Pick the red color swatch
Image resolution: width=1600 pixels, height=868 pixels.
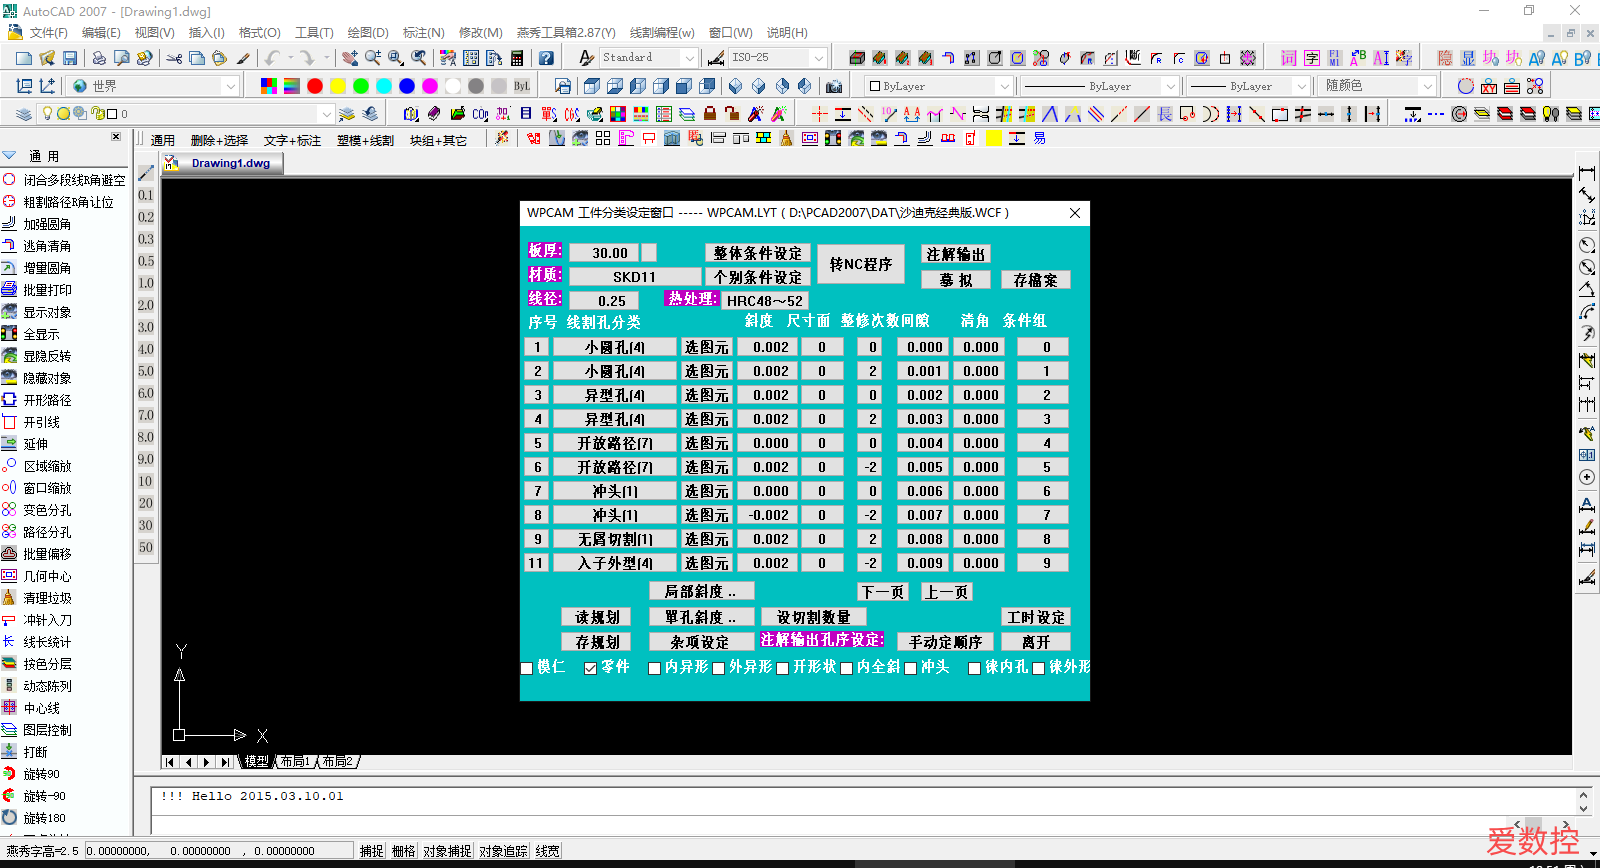click(315, 86)
